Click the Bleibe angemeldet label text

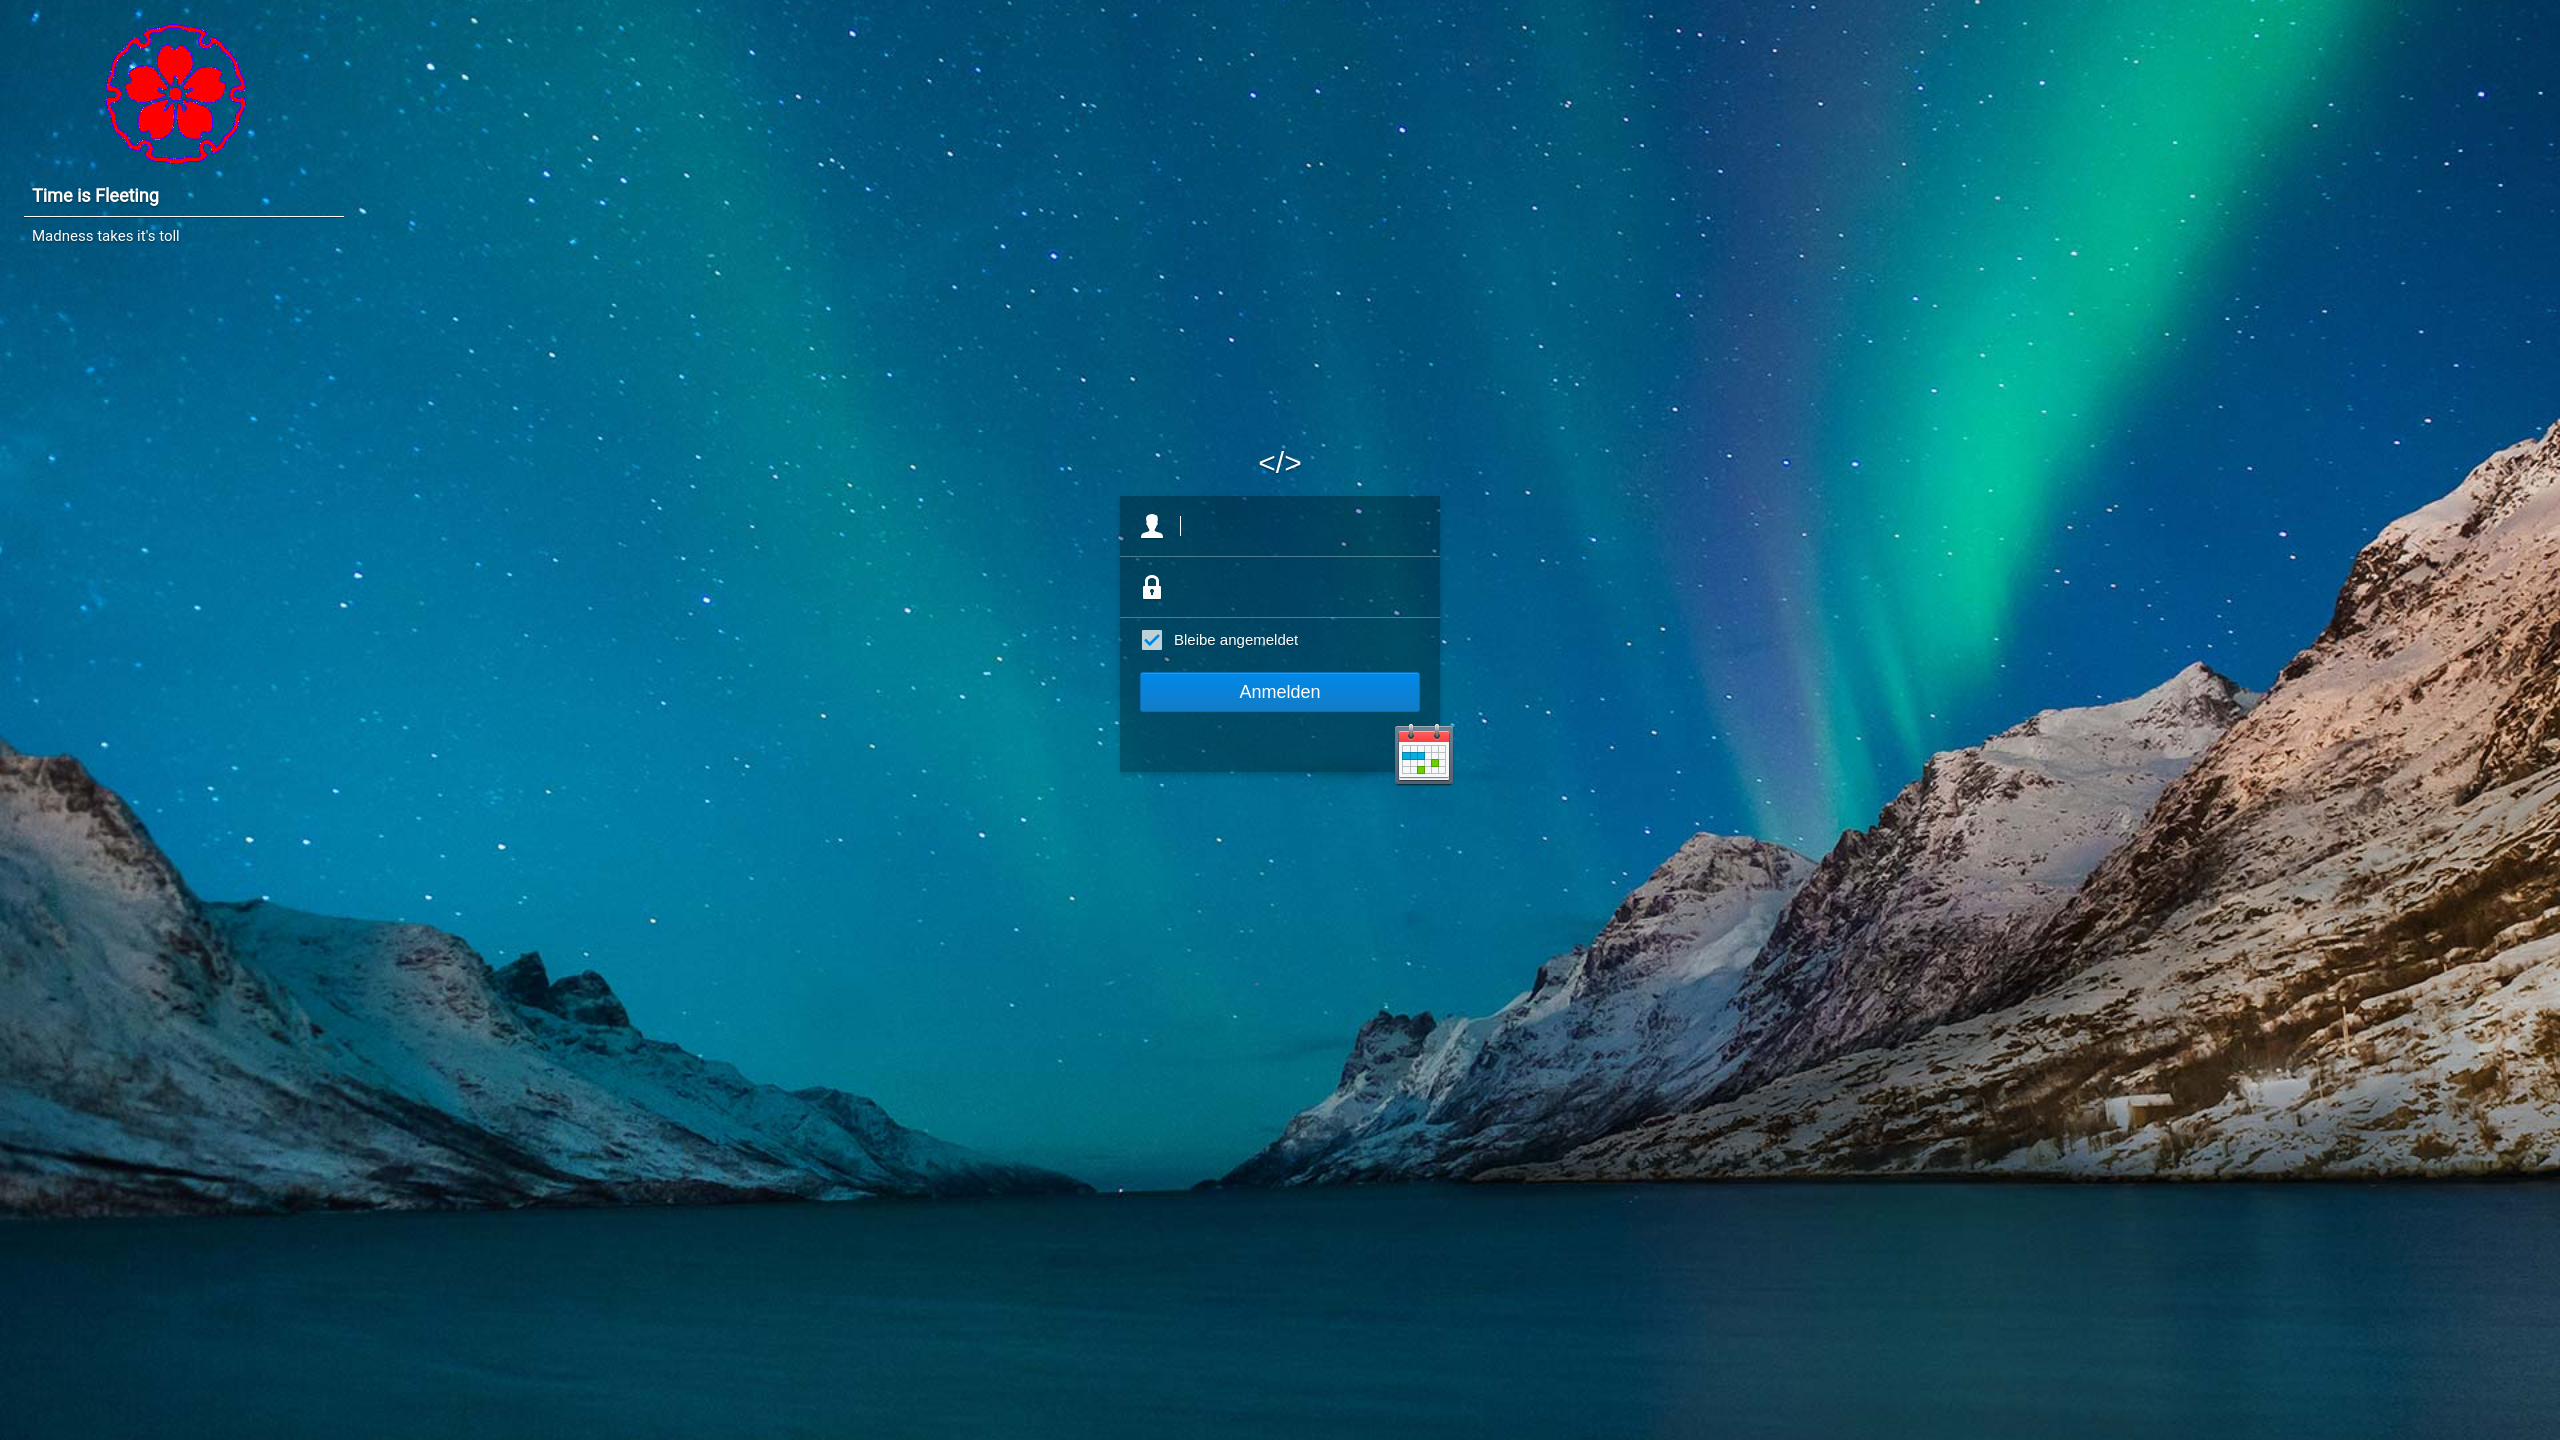(1235, 640)
